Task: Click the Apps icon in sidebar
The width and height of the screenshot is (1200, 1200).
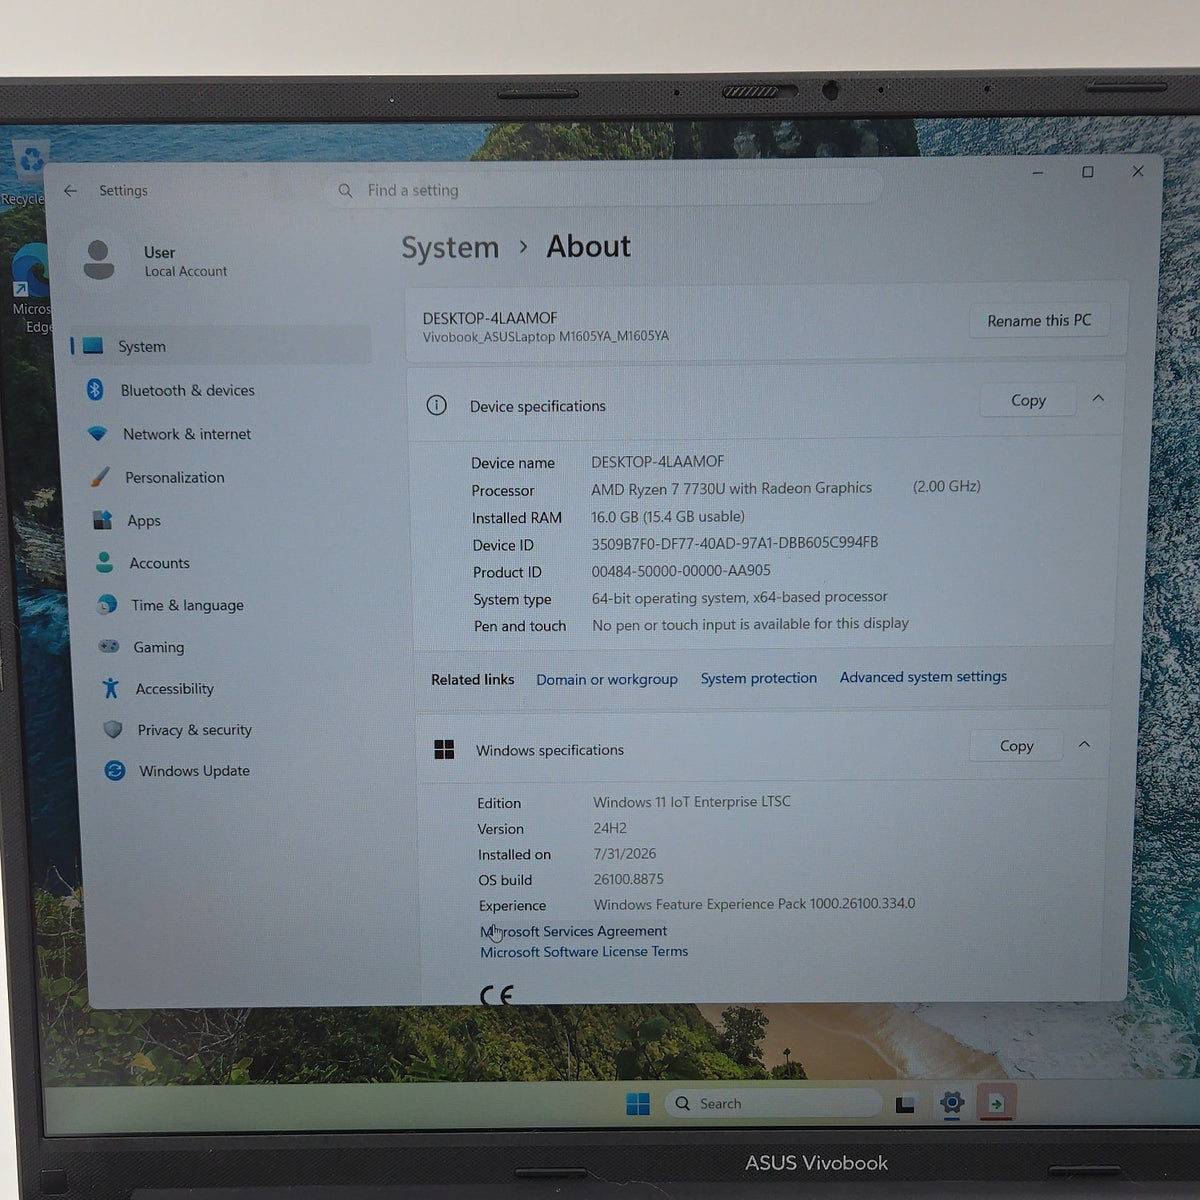Action: point(102,520)
